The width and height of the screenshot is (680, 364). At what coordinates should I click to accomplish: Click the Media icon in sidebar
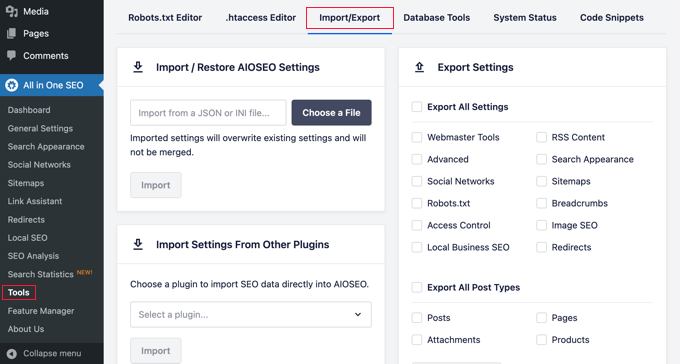[x=12, y=11]
